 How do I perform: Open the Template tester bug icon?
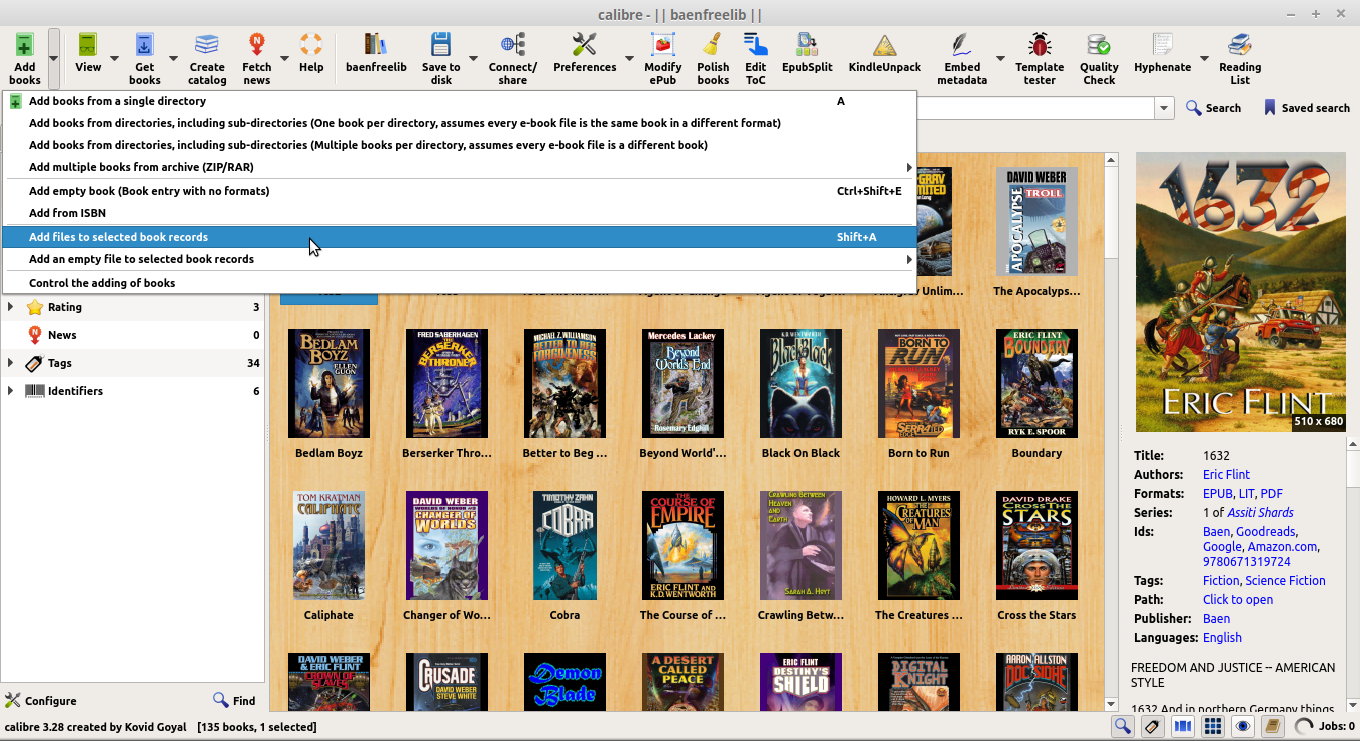click(1040, 46)
